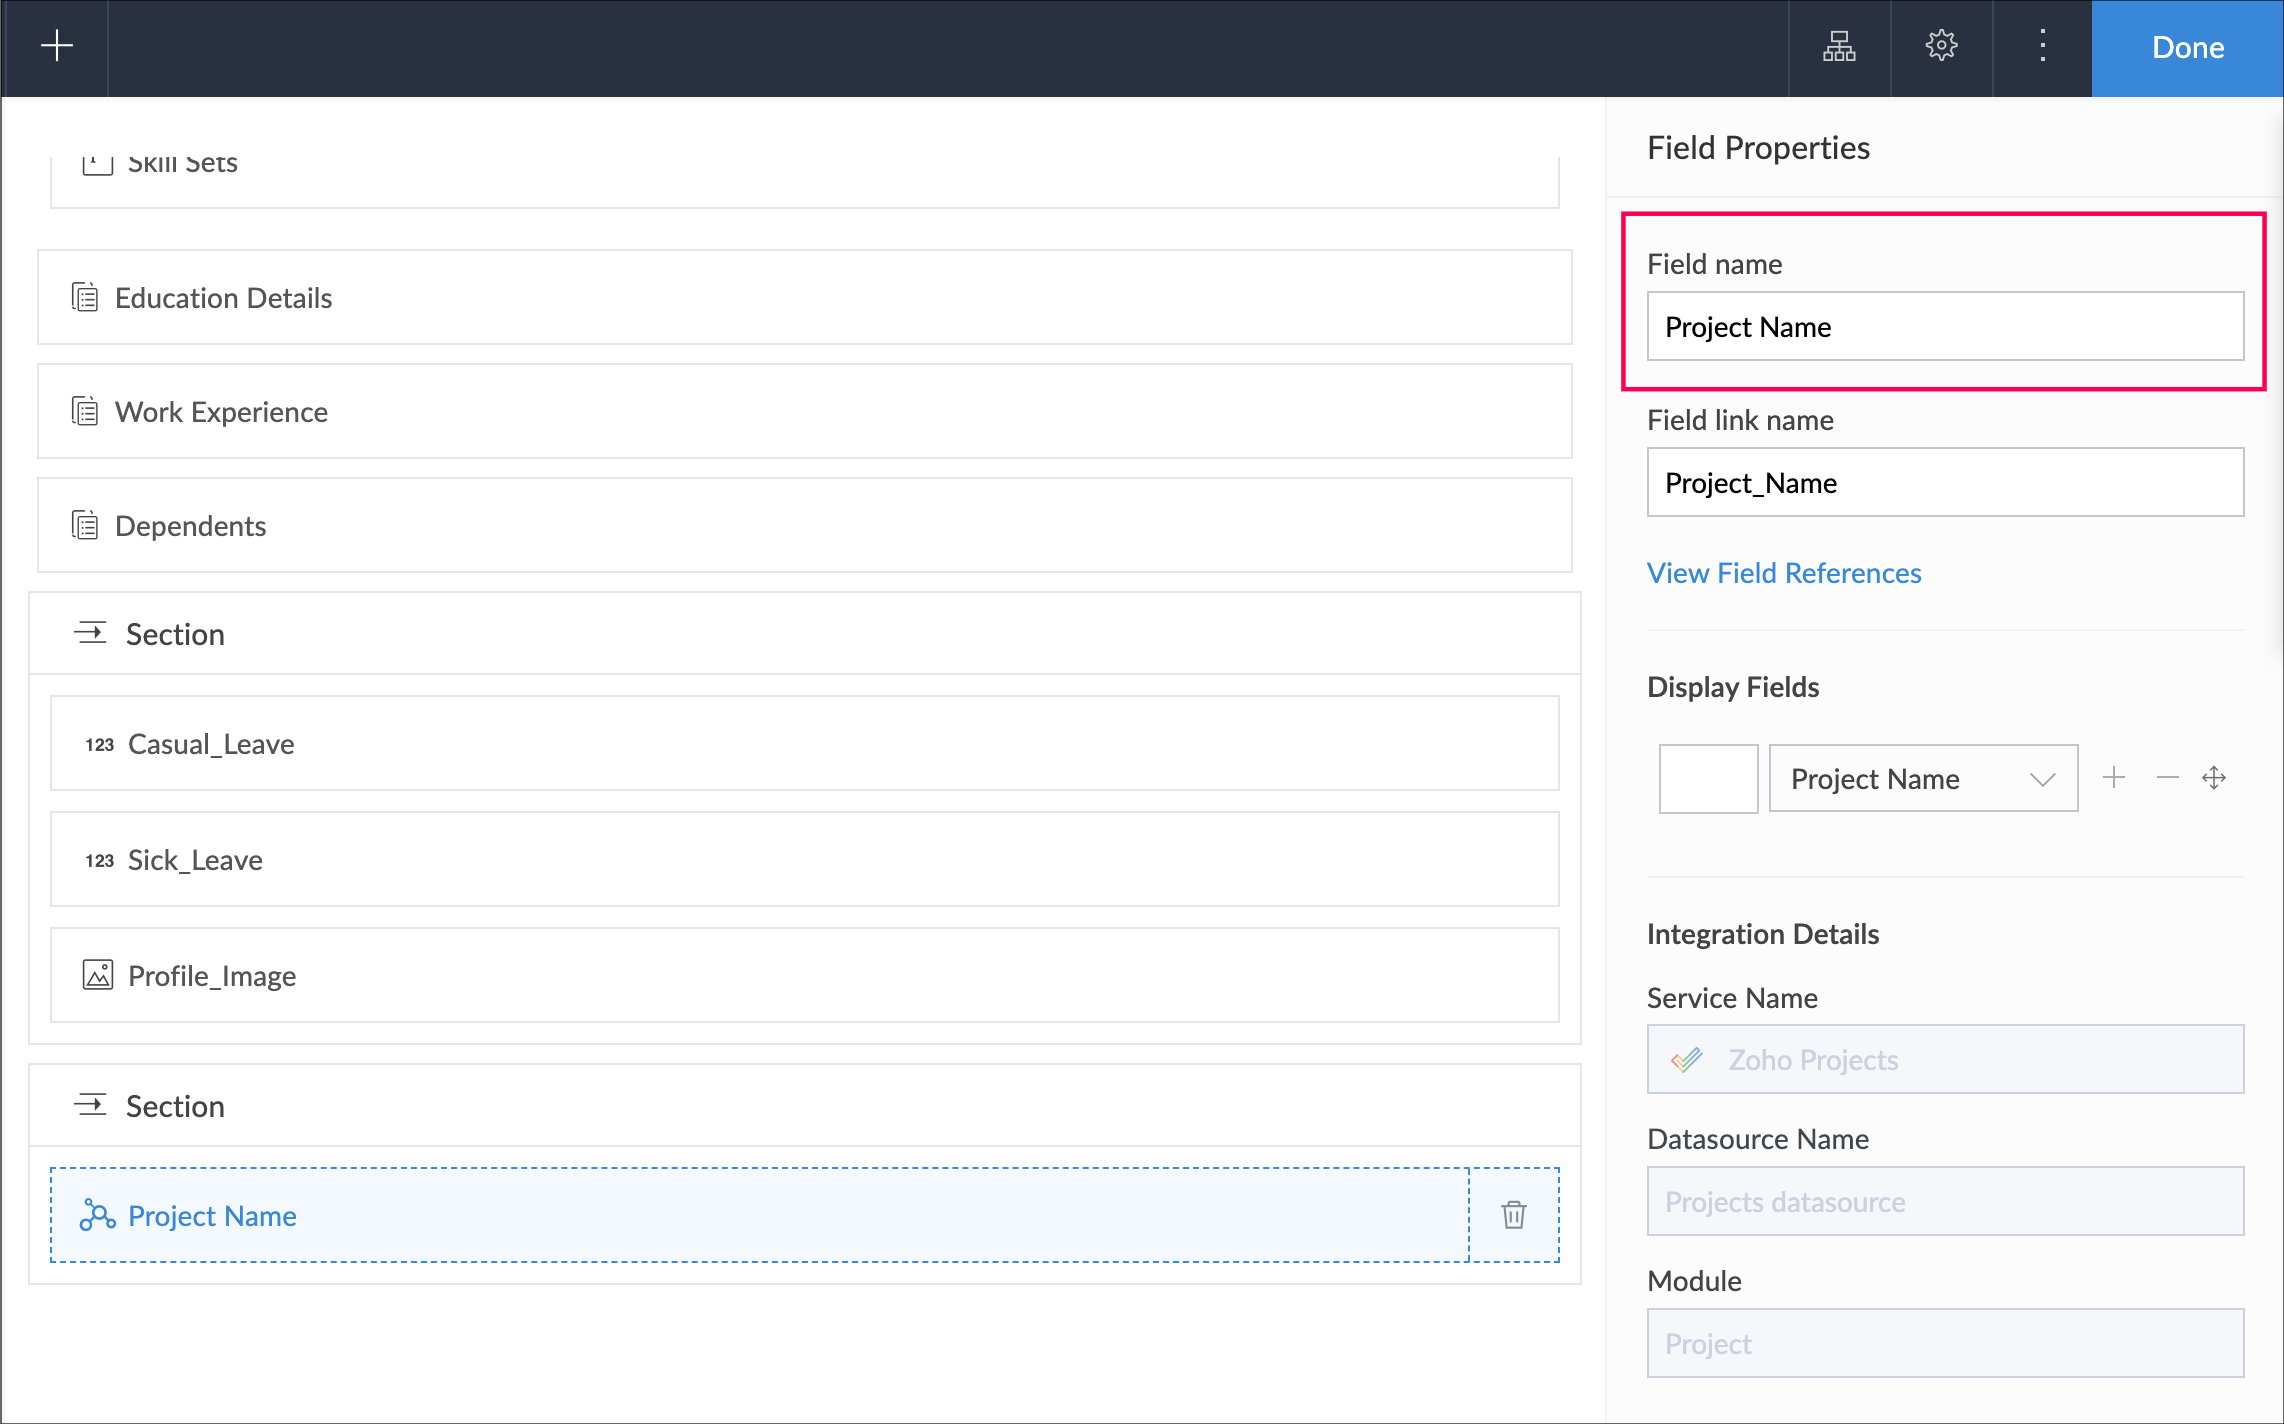Click the Done button
Image resolution: width=2284 pixels, height=1424 pixels.
[2187, 48]
